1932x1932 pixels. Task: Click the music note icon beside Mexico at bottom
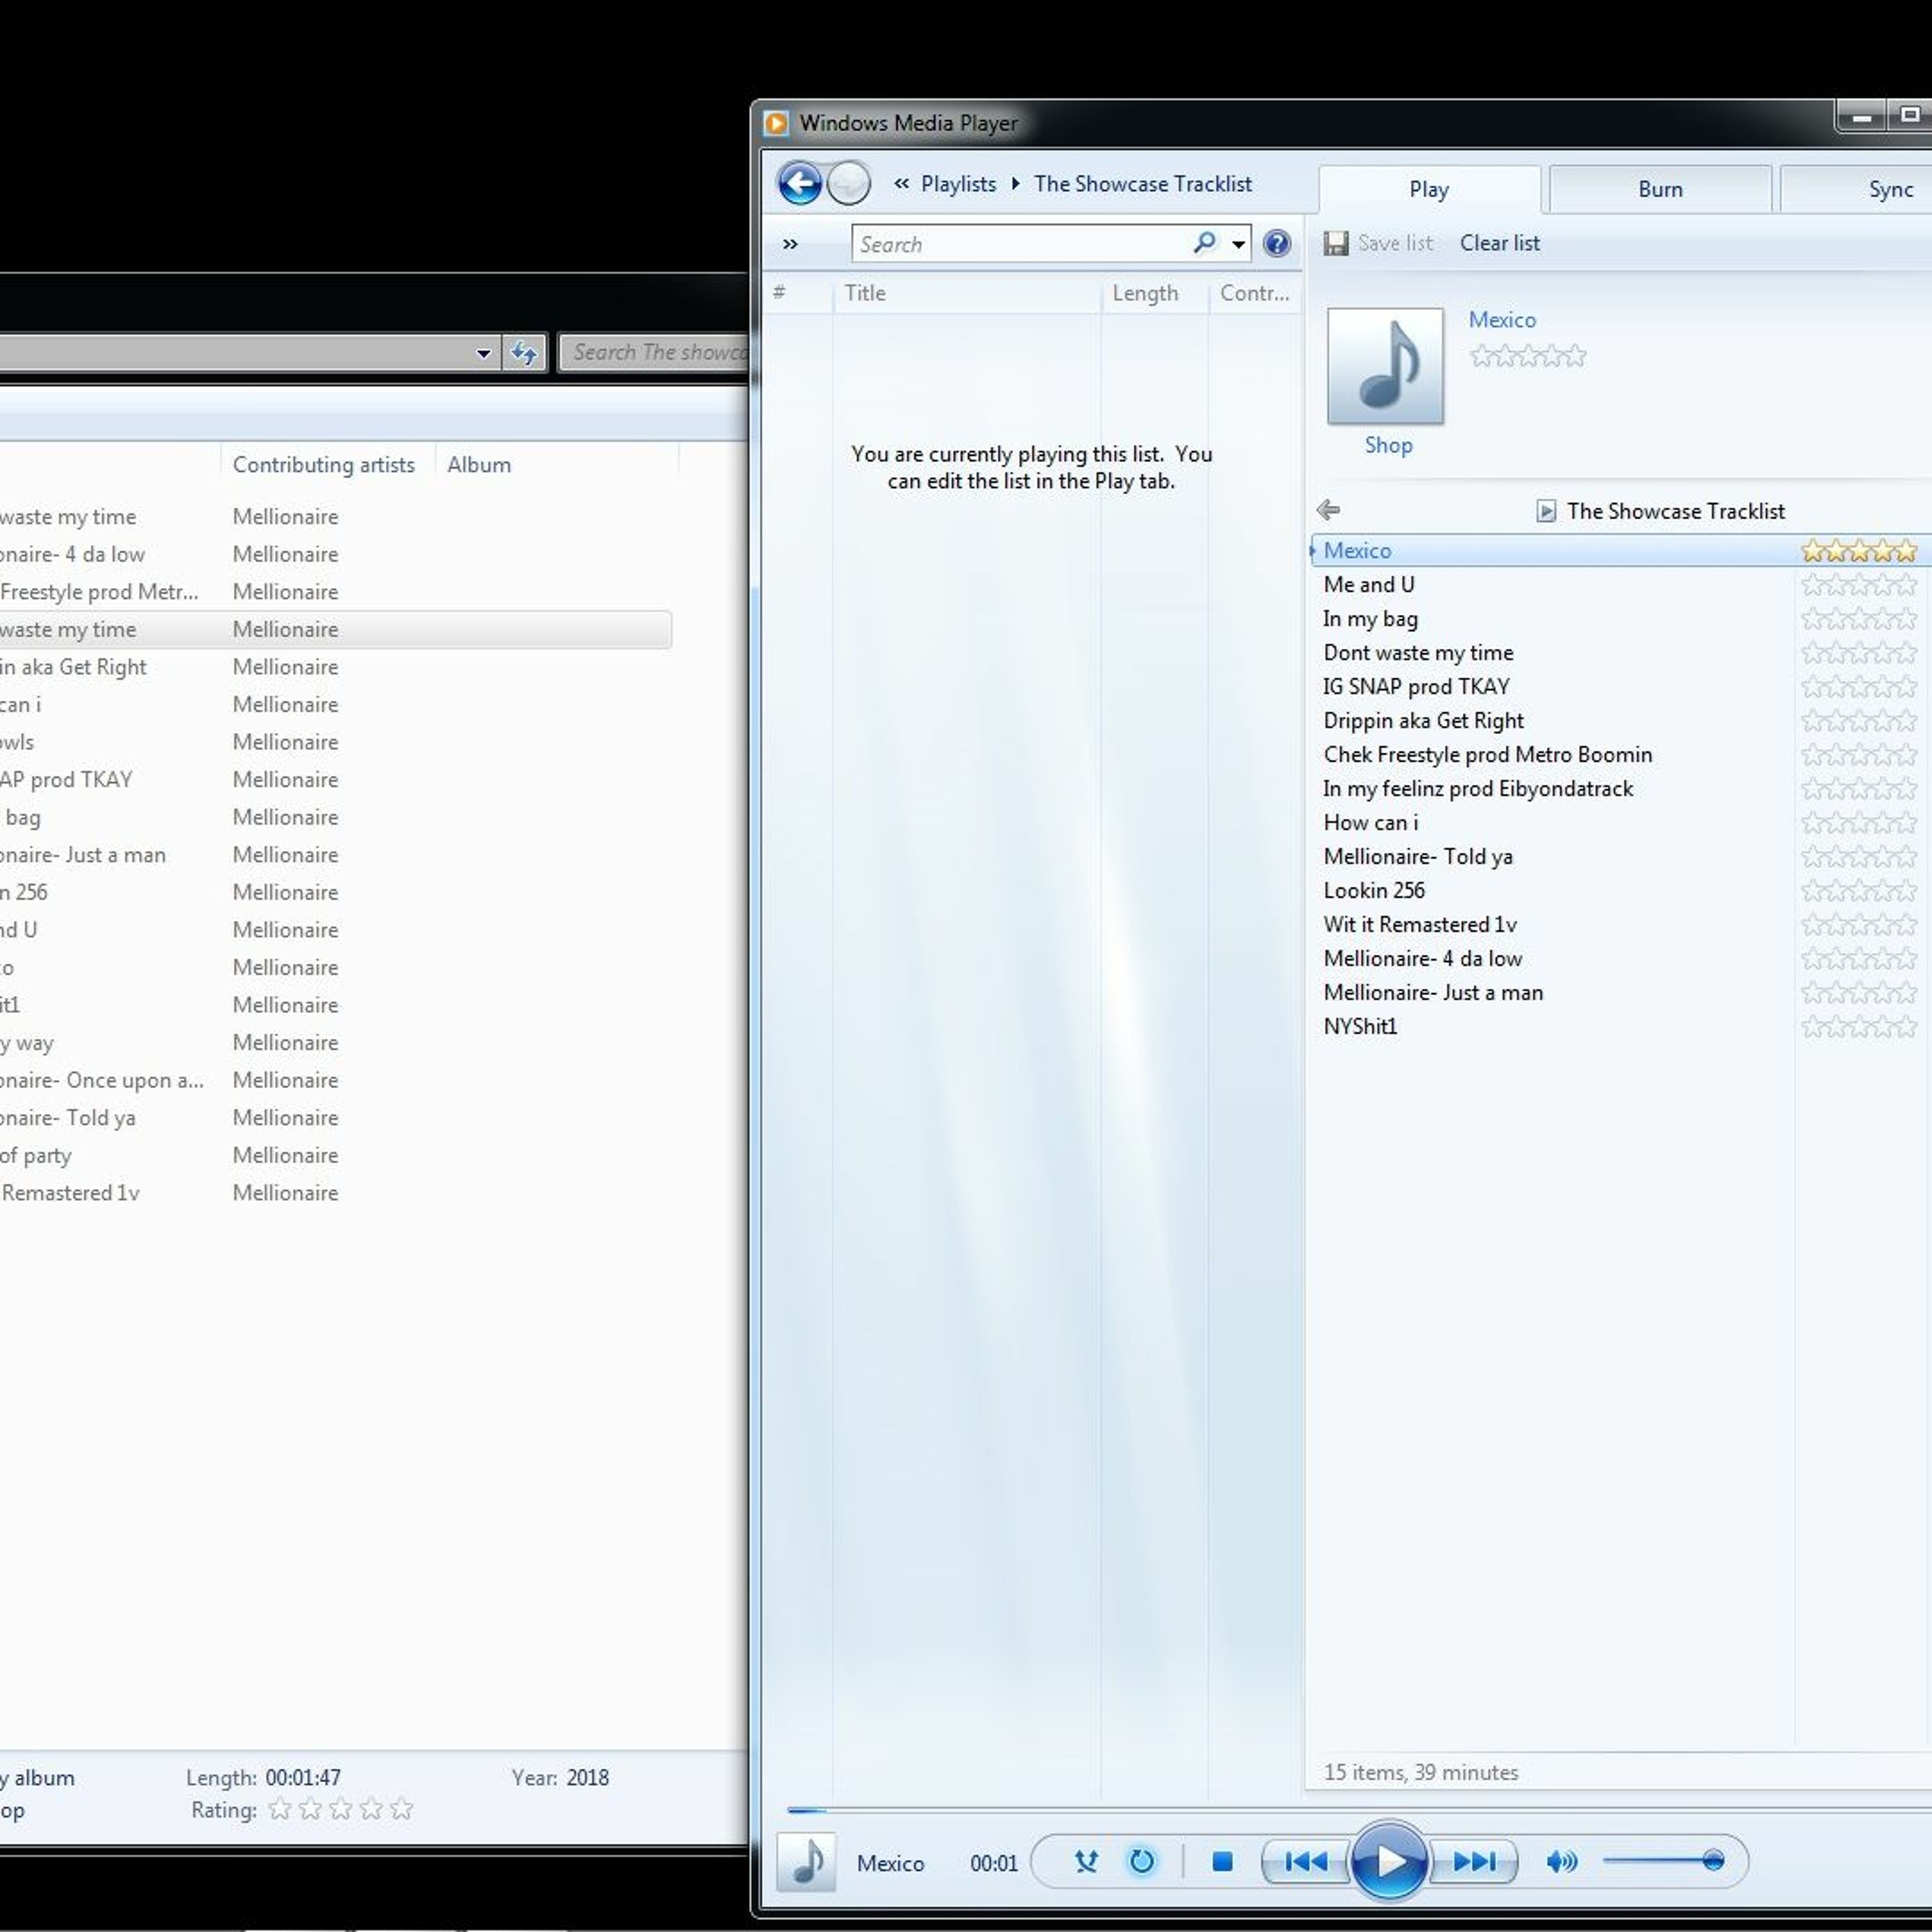pyautogui.click(x=806, y=1861)
